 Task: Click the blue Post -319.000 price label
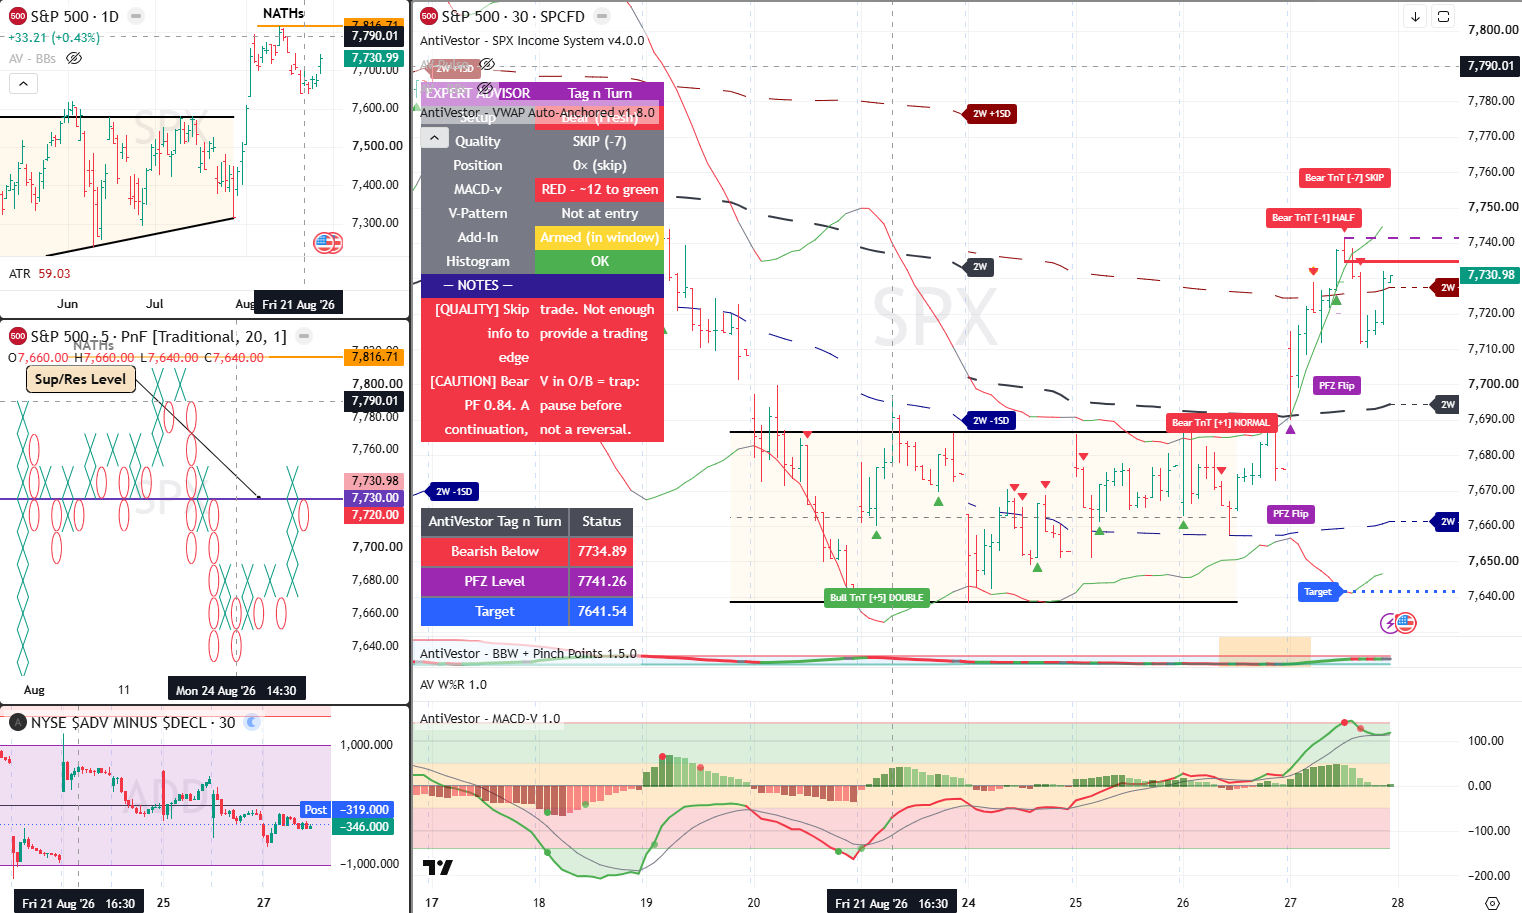347,810
